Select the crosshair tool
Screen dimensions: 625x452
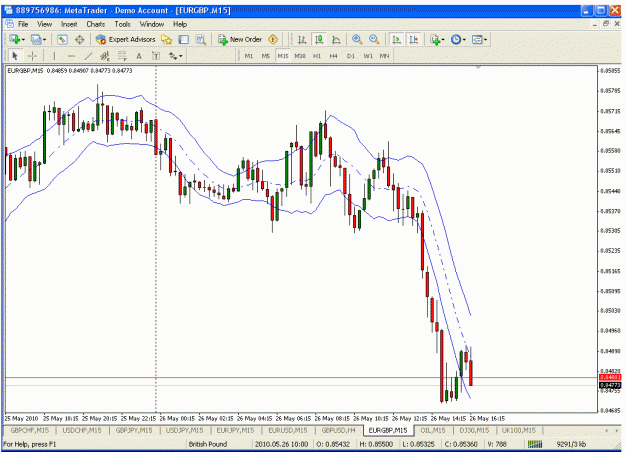click(32, 56)
